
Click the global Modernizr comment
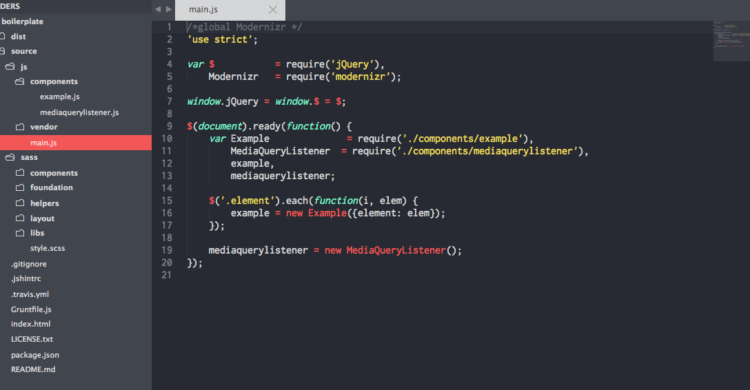[x=244, y=27]
